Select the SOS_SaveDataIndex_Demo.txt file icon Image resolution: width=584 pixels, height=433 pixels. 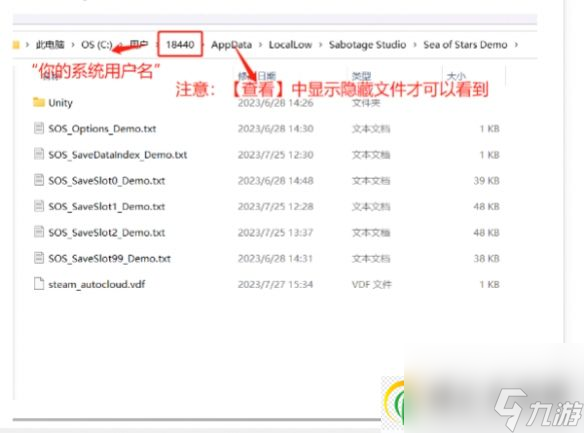[39, 154]
